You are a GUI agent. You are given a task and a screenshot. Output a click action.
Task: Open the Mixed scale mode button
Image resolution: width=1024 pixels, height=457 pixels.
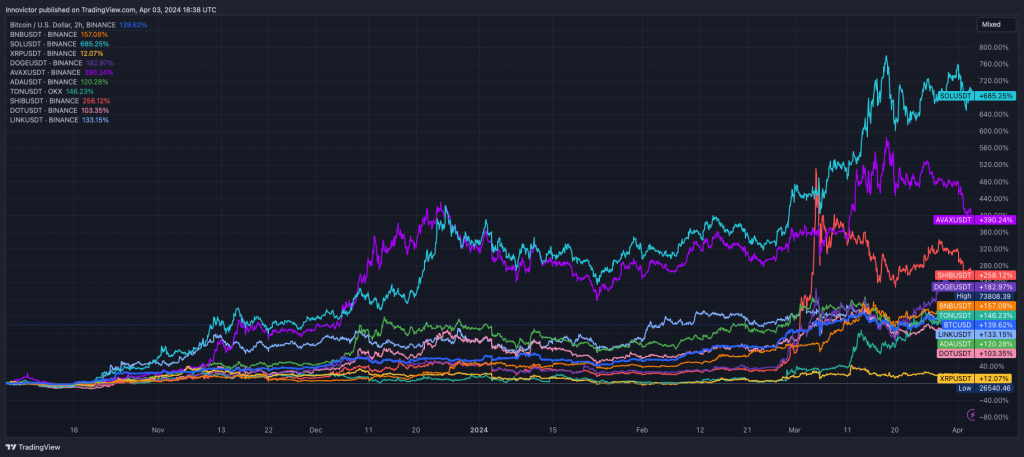pos(996,24)
